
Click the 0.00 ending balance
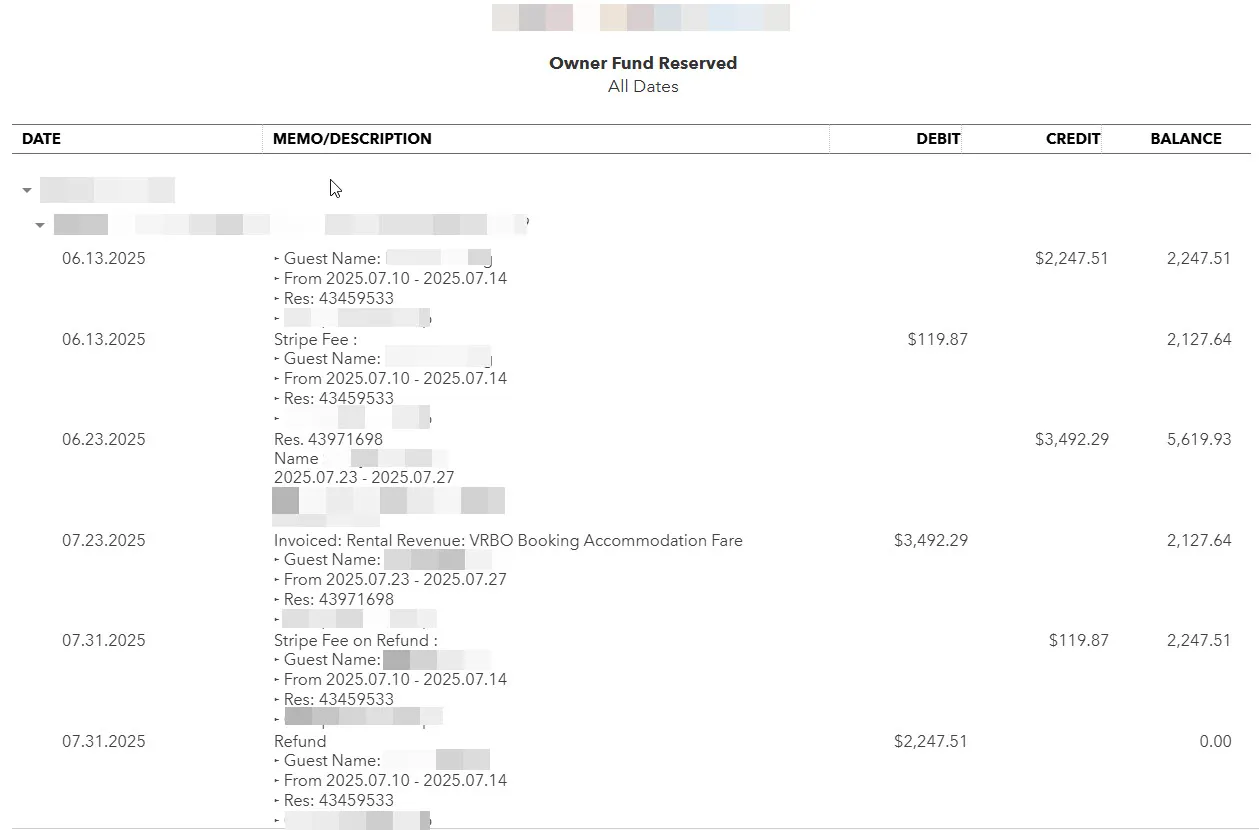(1215, 741)
